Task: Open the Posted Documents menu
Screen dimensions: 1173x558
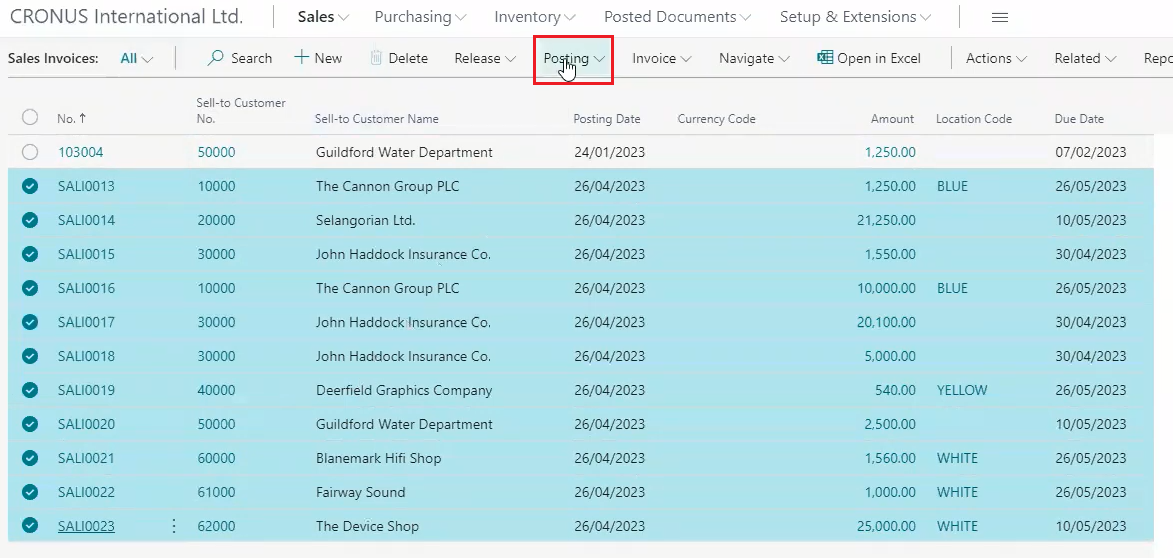Action: pos(678,16)
